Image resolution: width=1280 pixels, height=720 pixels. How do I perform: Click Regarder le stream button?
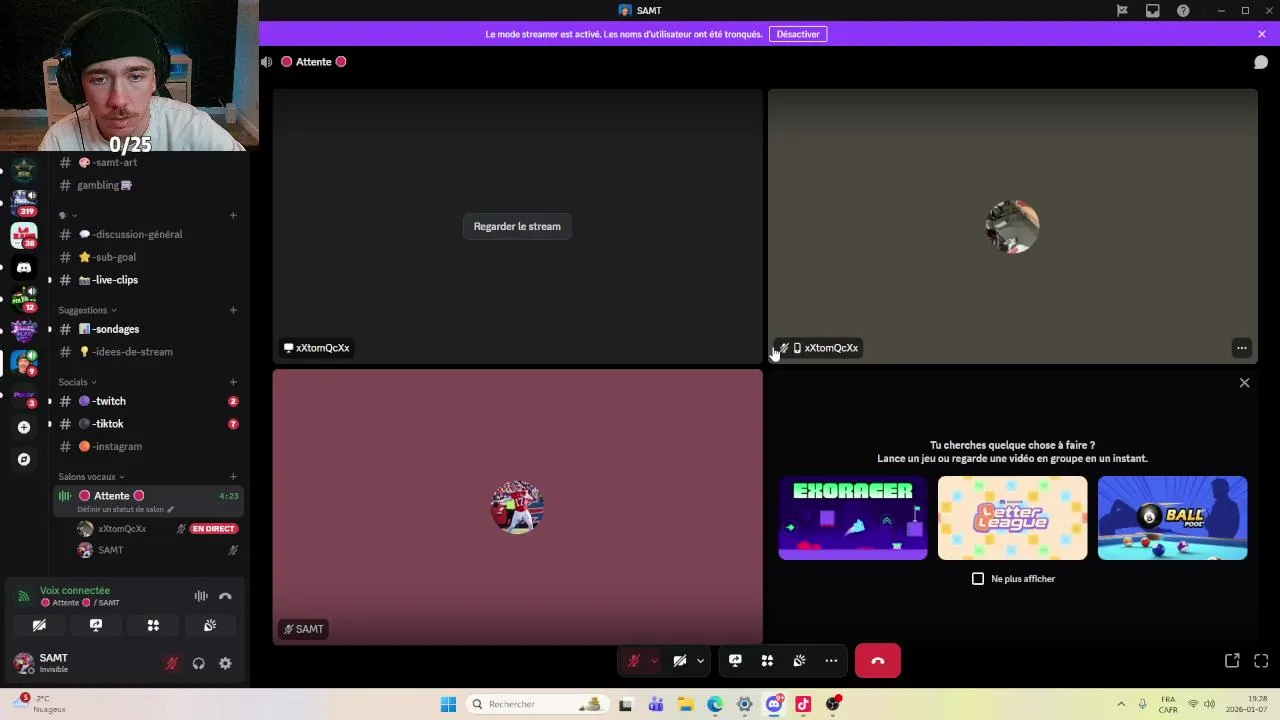(x=517, y=226)
